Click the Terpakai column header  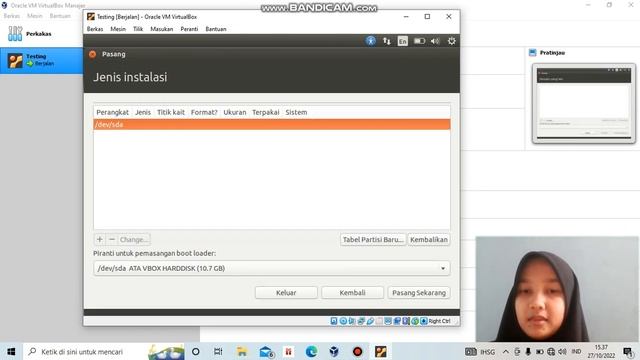point(266,112)
